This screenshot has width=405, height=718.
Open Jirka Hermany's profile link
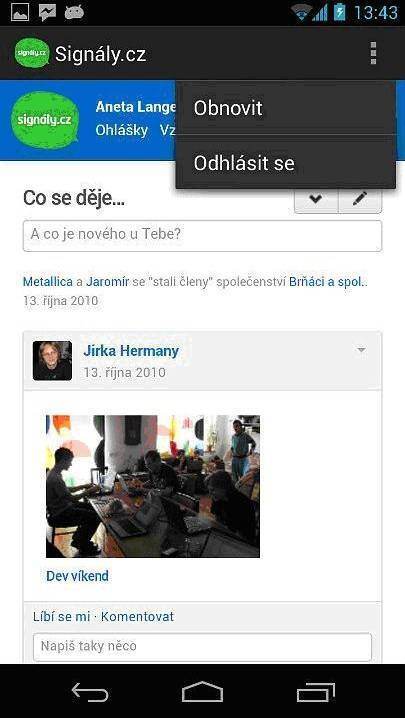click(x=131, y=351)
